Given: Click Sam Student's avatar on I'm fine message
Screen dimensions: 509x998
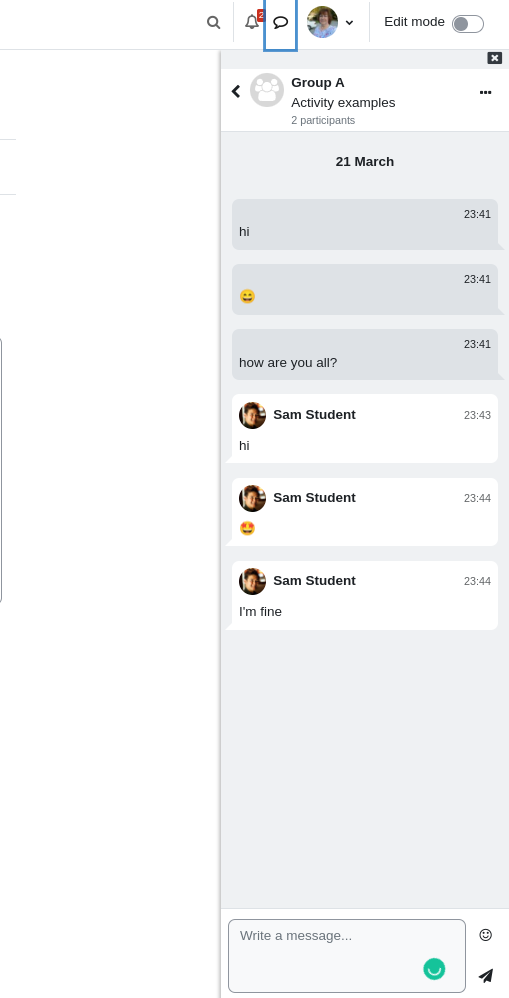Looking at the screenshot, I should 253,581.
